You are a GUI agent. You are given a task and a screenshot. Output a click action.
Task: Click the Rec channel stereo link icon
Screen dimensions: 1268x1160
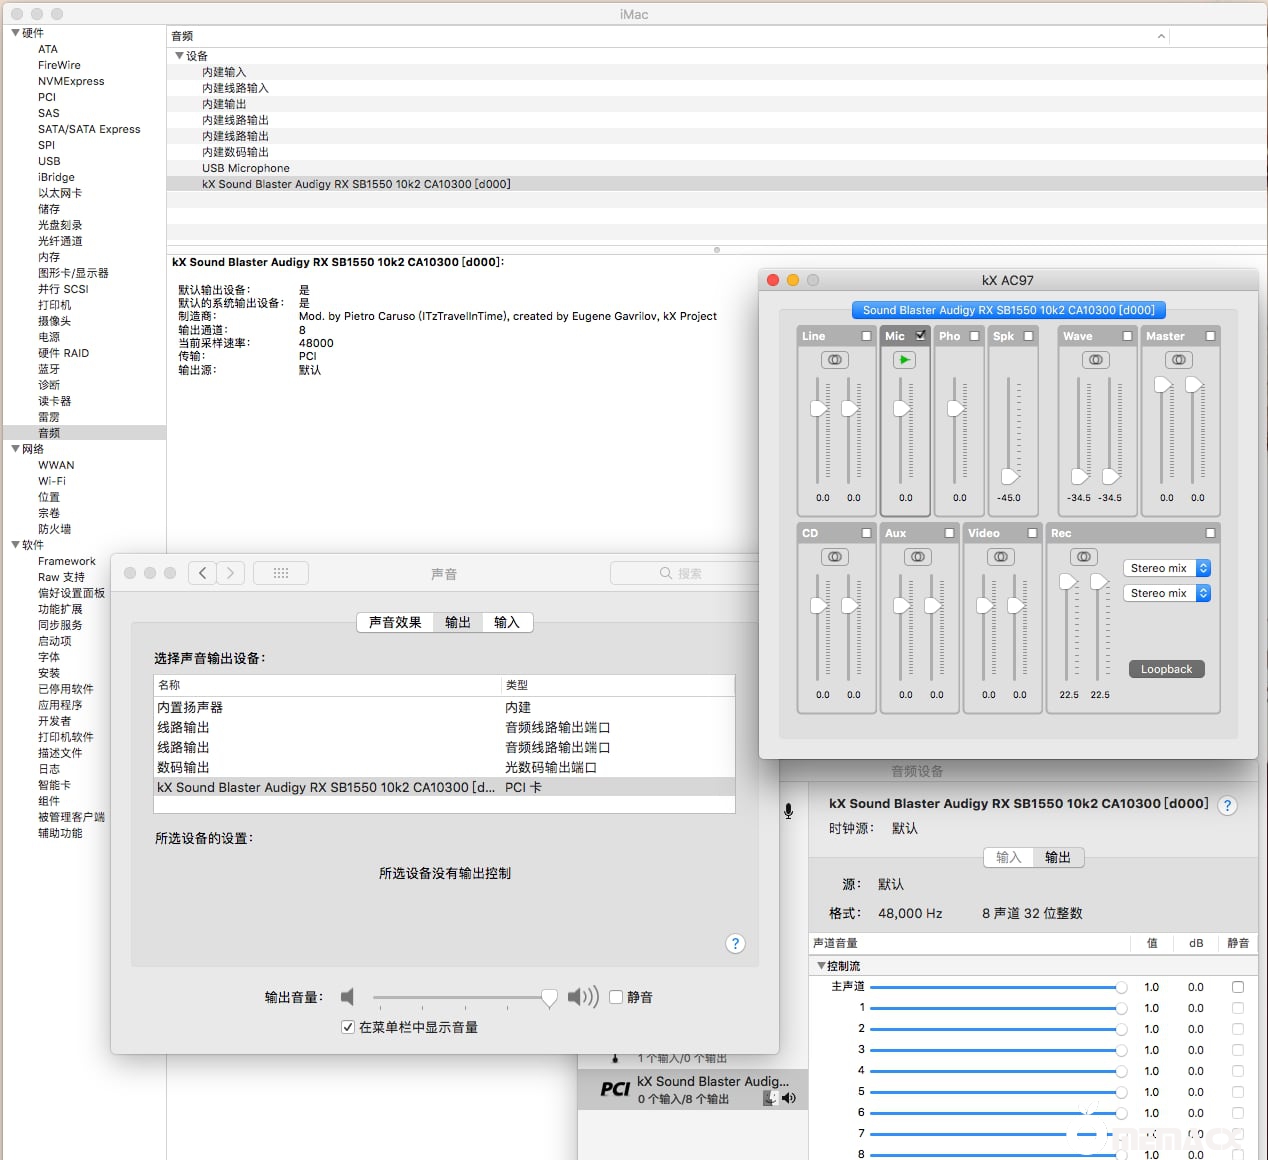pyautogui.click(x=1084, y=557)
